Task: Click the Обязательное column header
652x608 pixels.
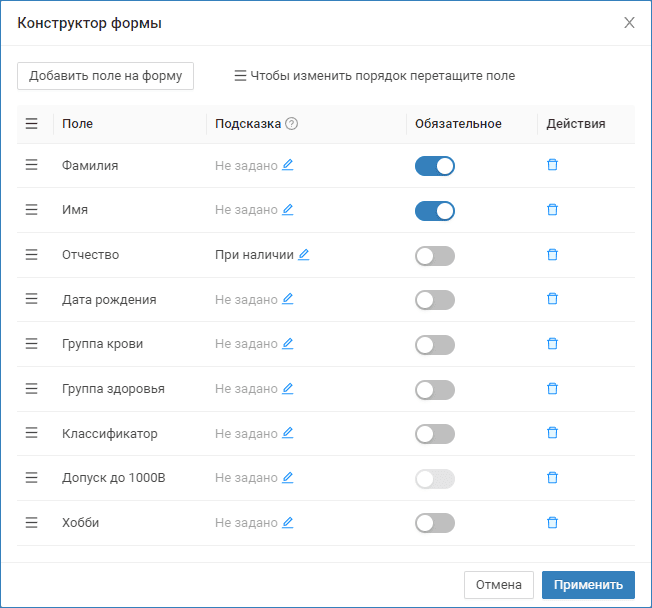Action: [458, 124]
